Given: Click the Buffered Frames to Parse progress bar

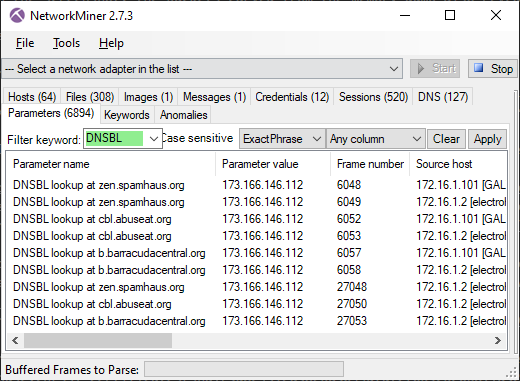Looking at the screenshot, I should [x=244, y=370].
